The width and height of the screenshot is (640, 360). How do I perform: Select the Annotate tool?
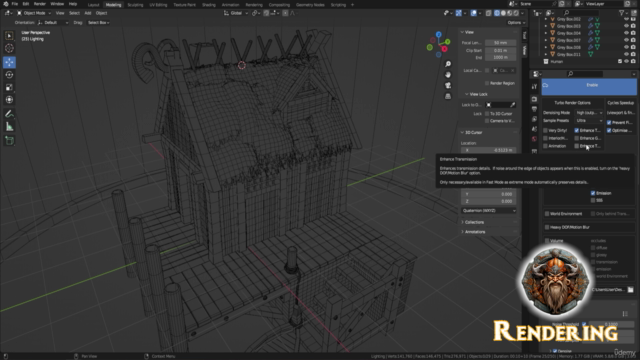[x=9, y=114]
